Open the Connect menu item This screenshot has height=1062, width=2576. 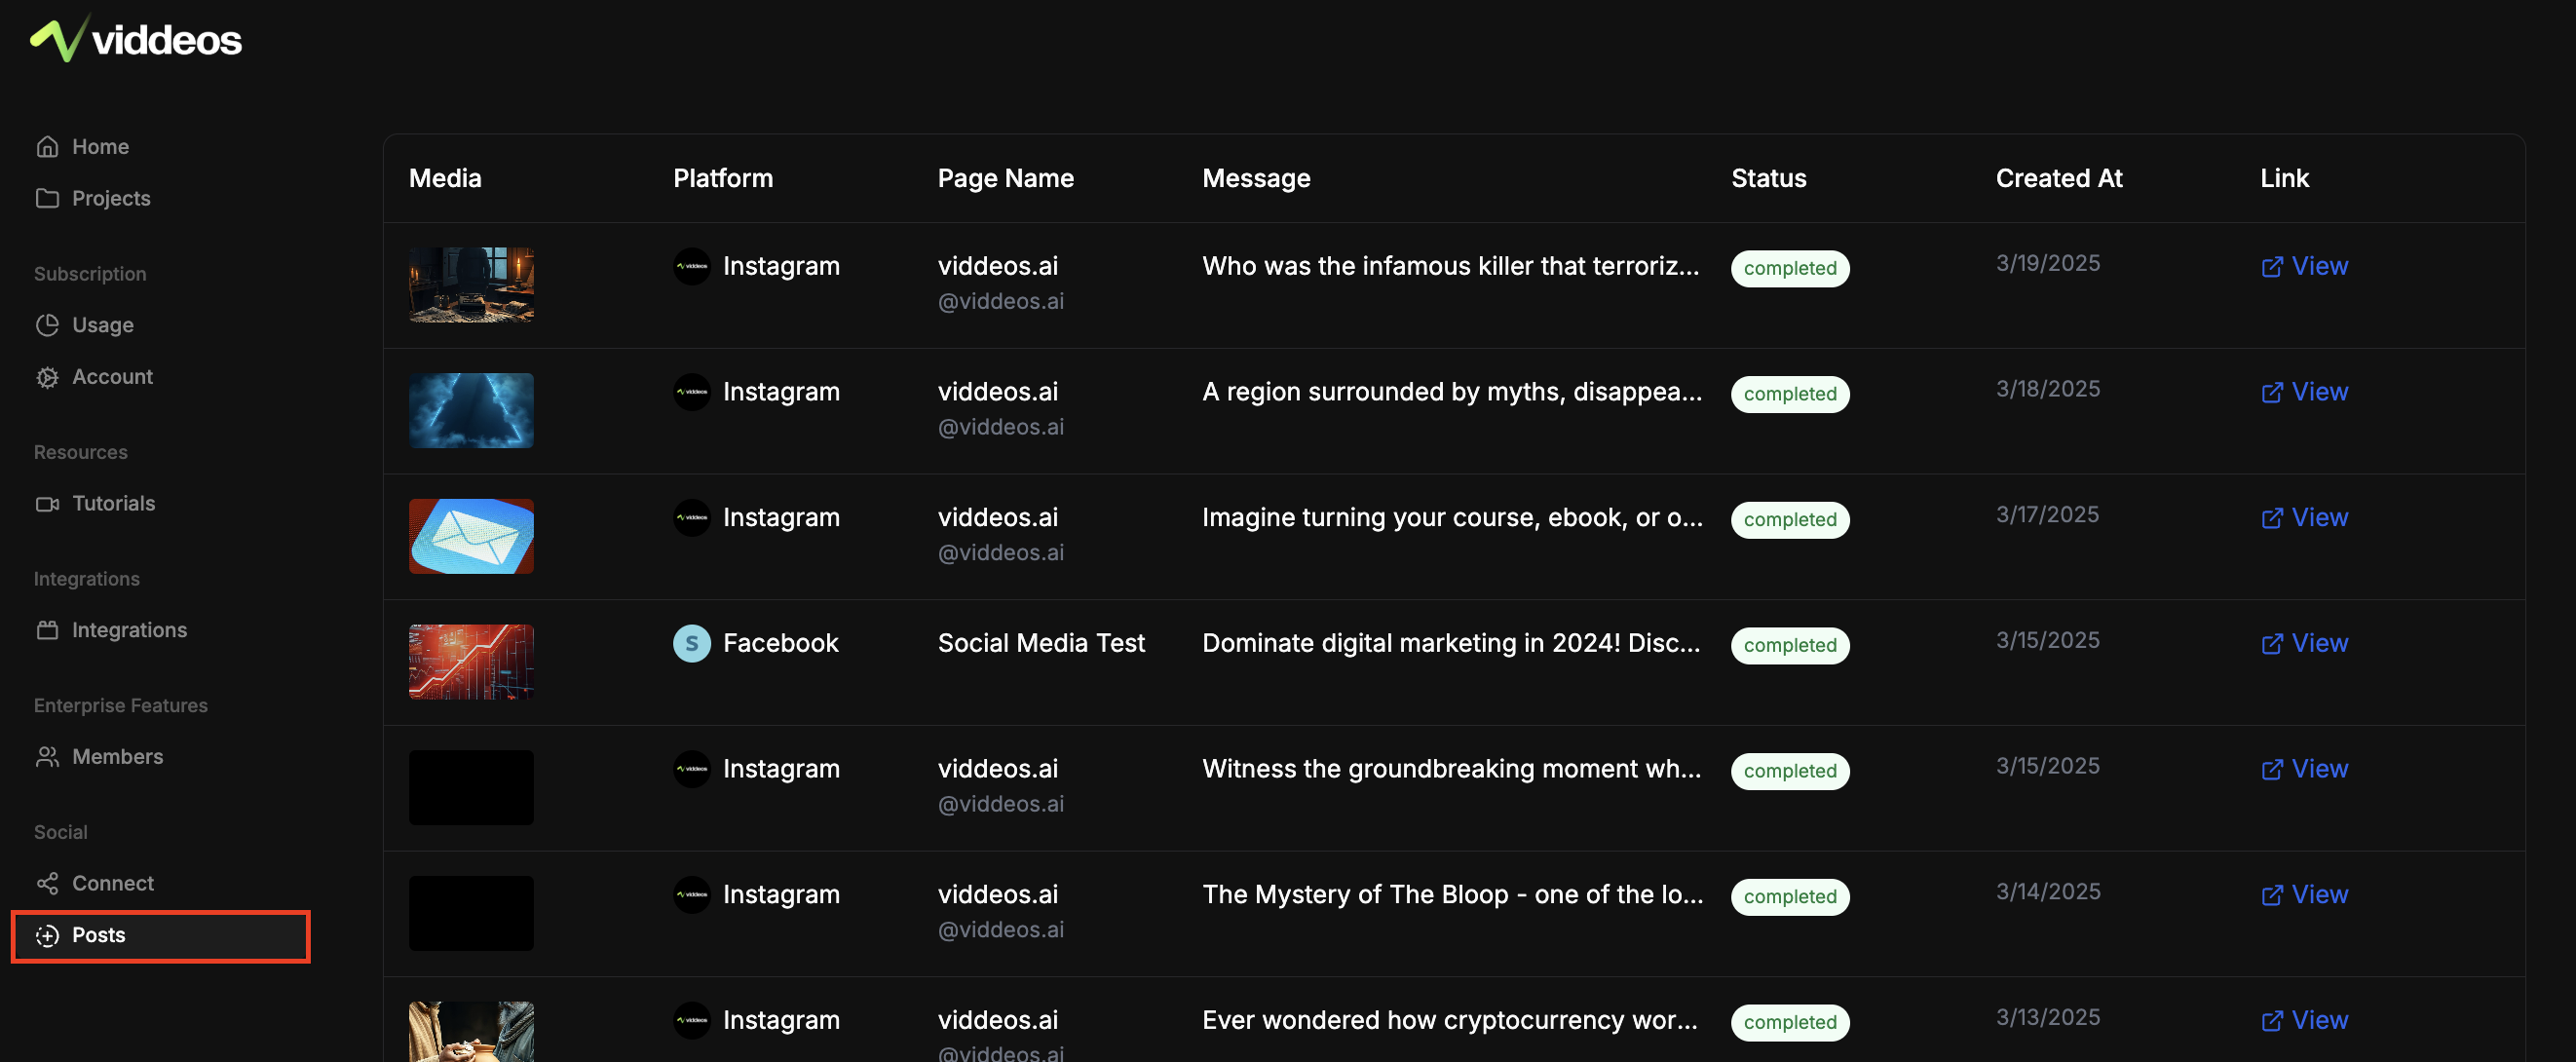[112, 884]
